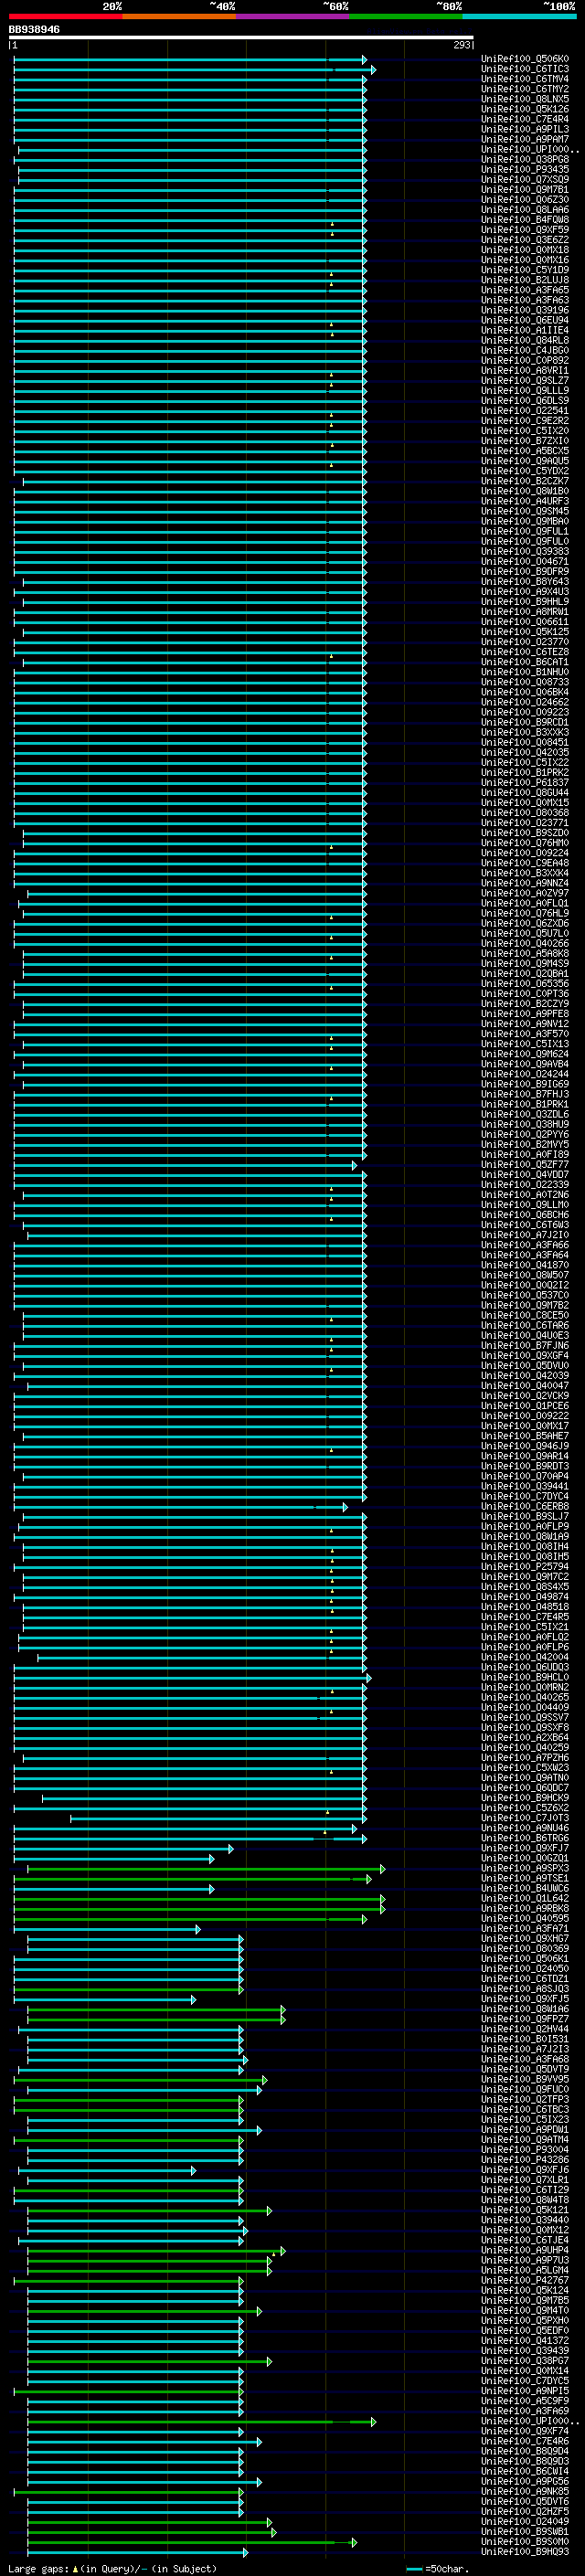
Task: Select UniRef100_B2LUJ8 label
Action: (x=525, y=280)
